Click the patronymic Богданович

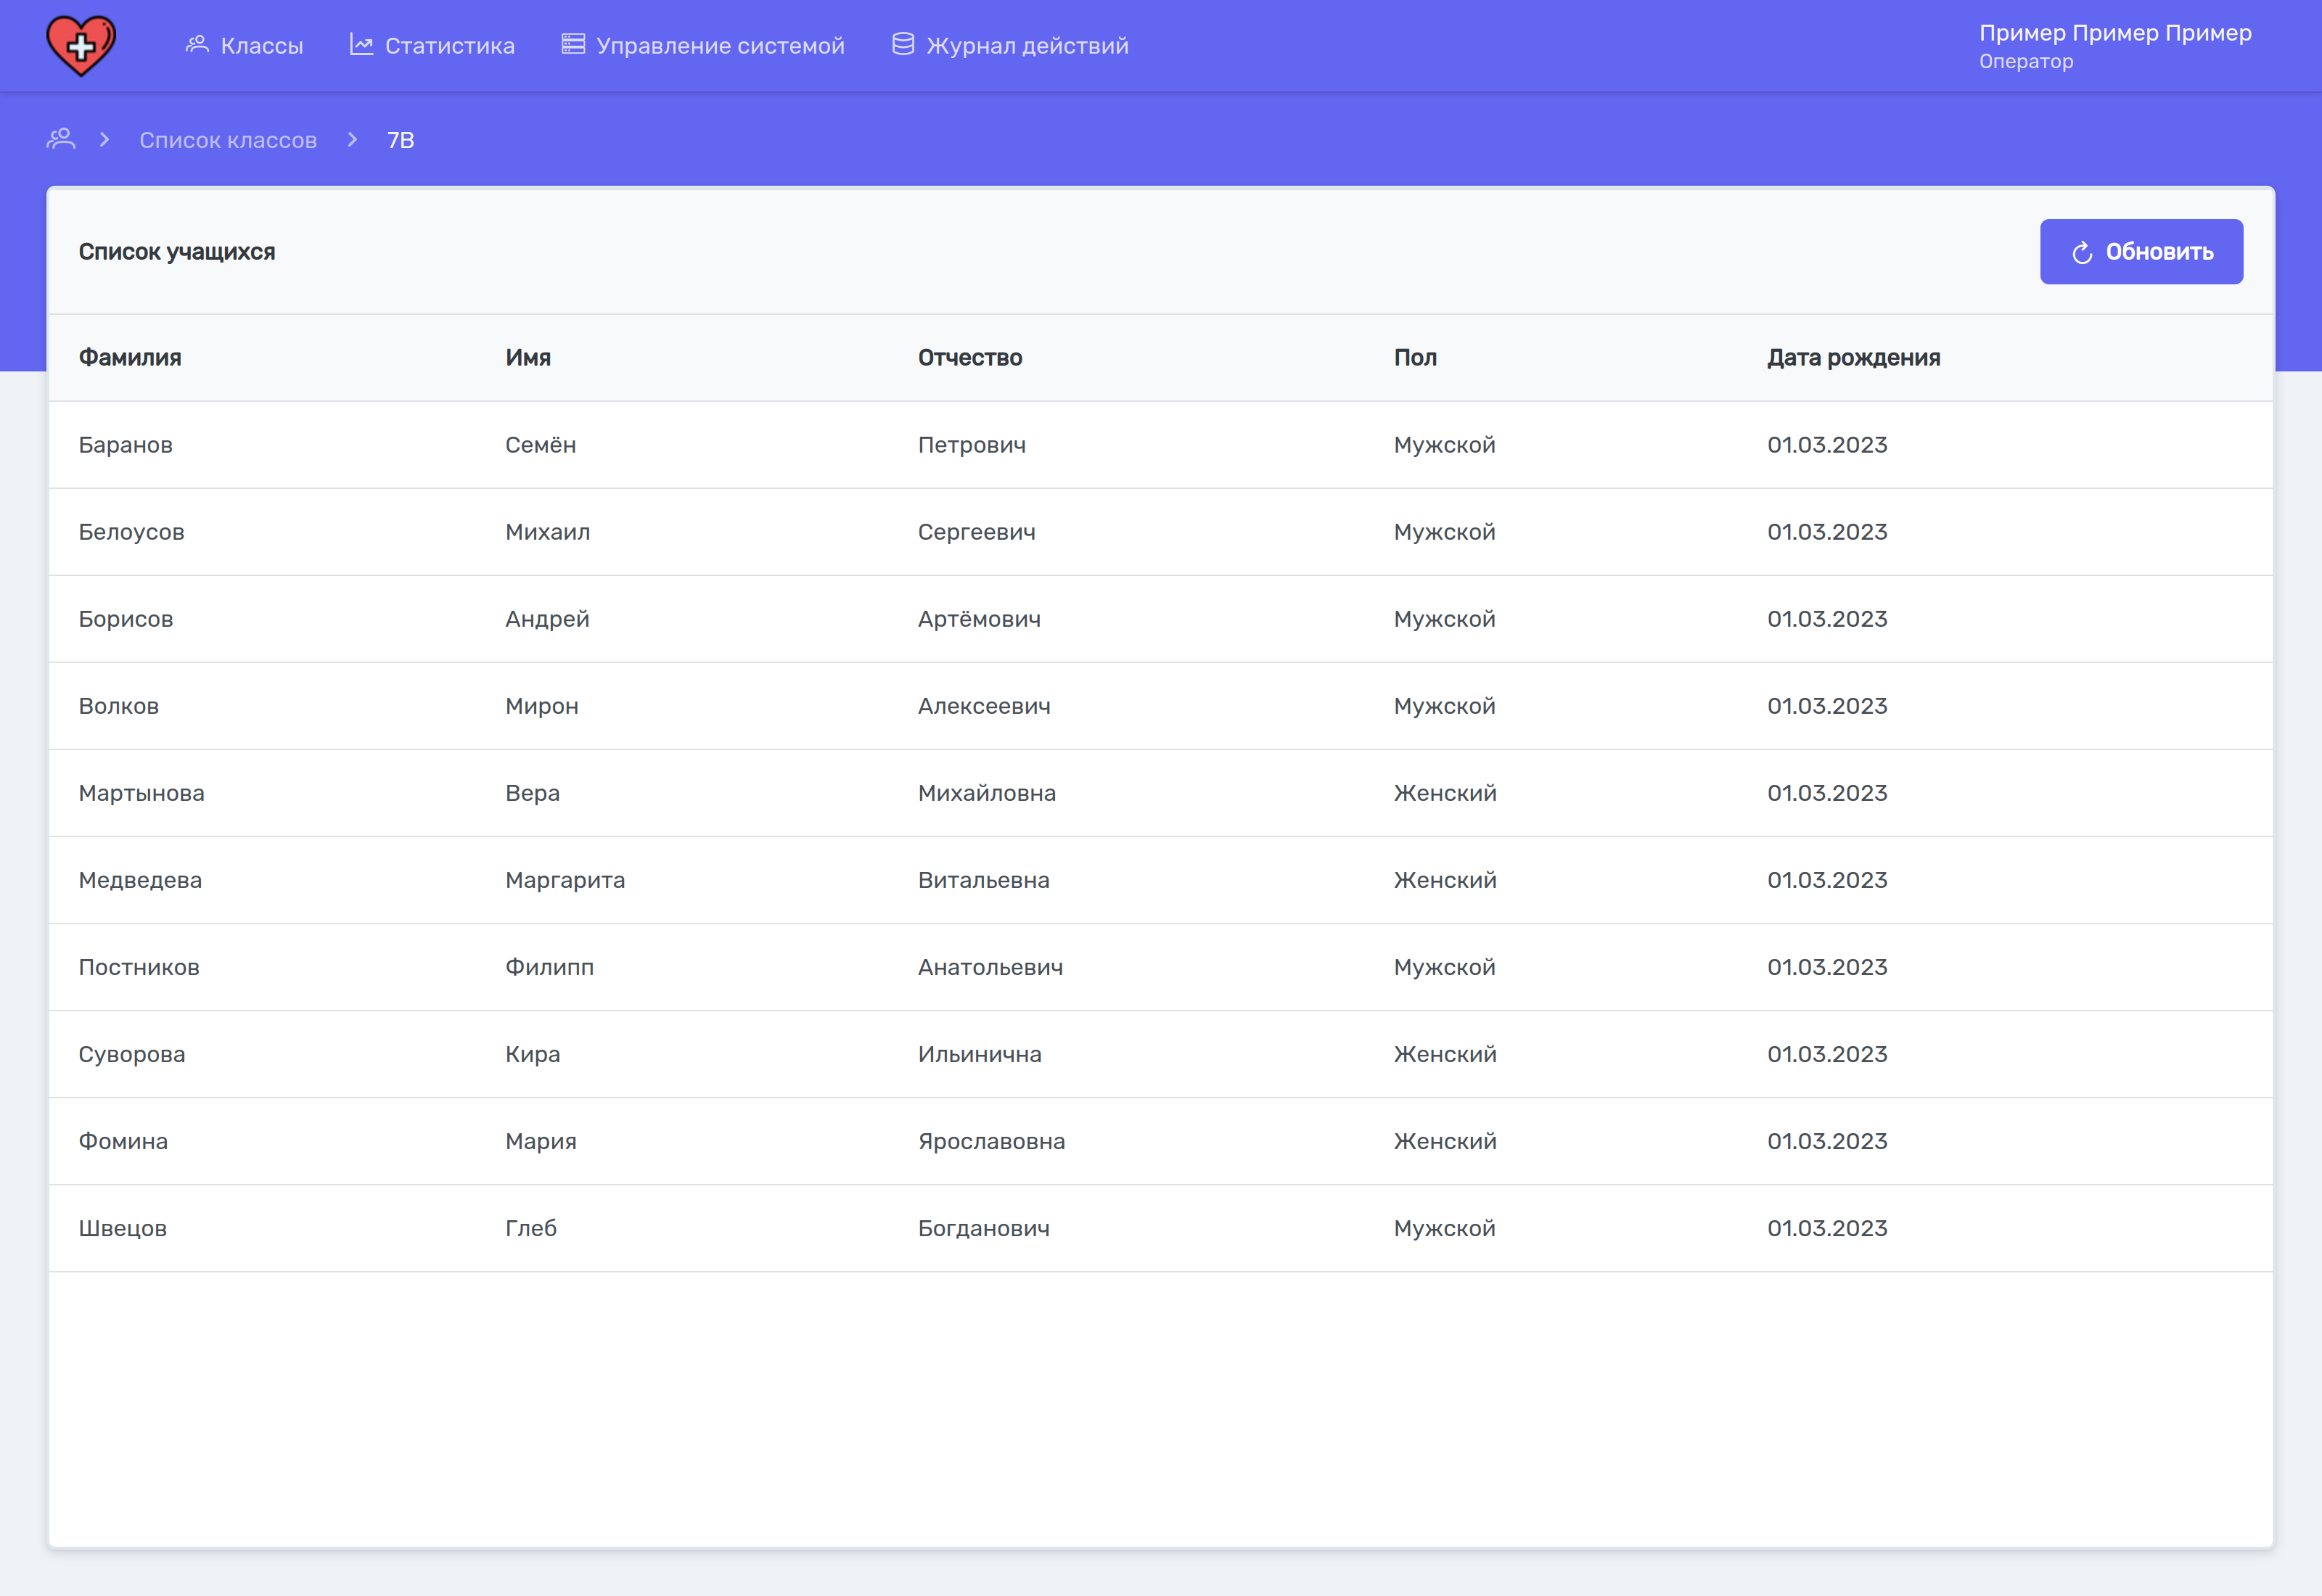point(984,1228)
